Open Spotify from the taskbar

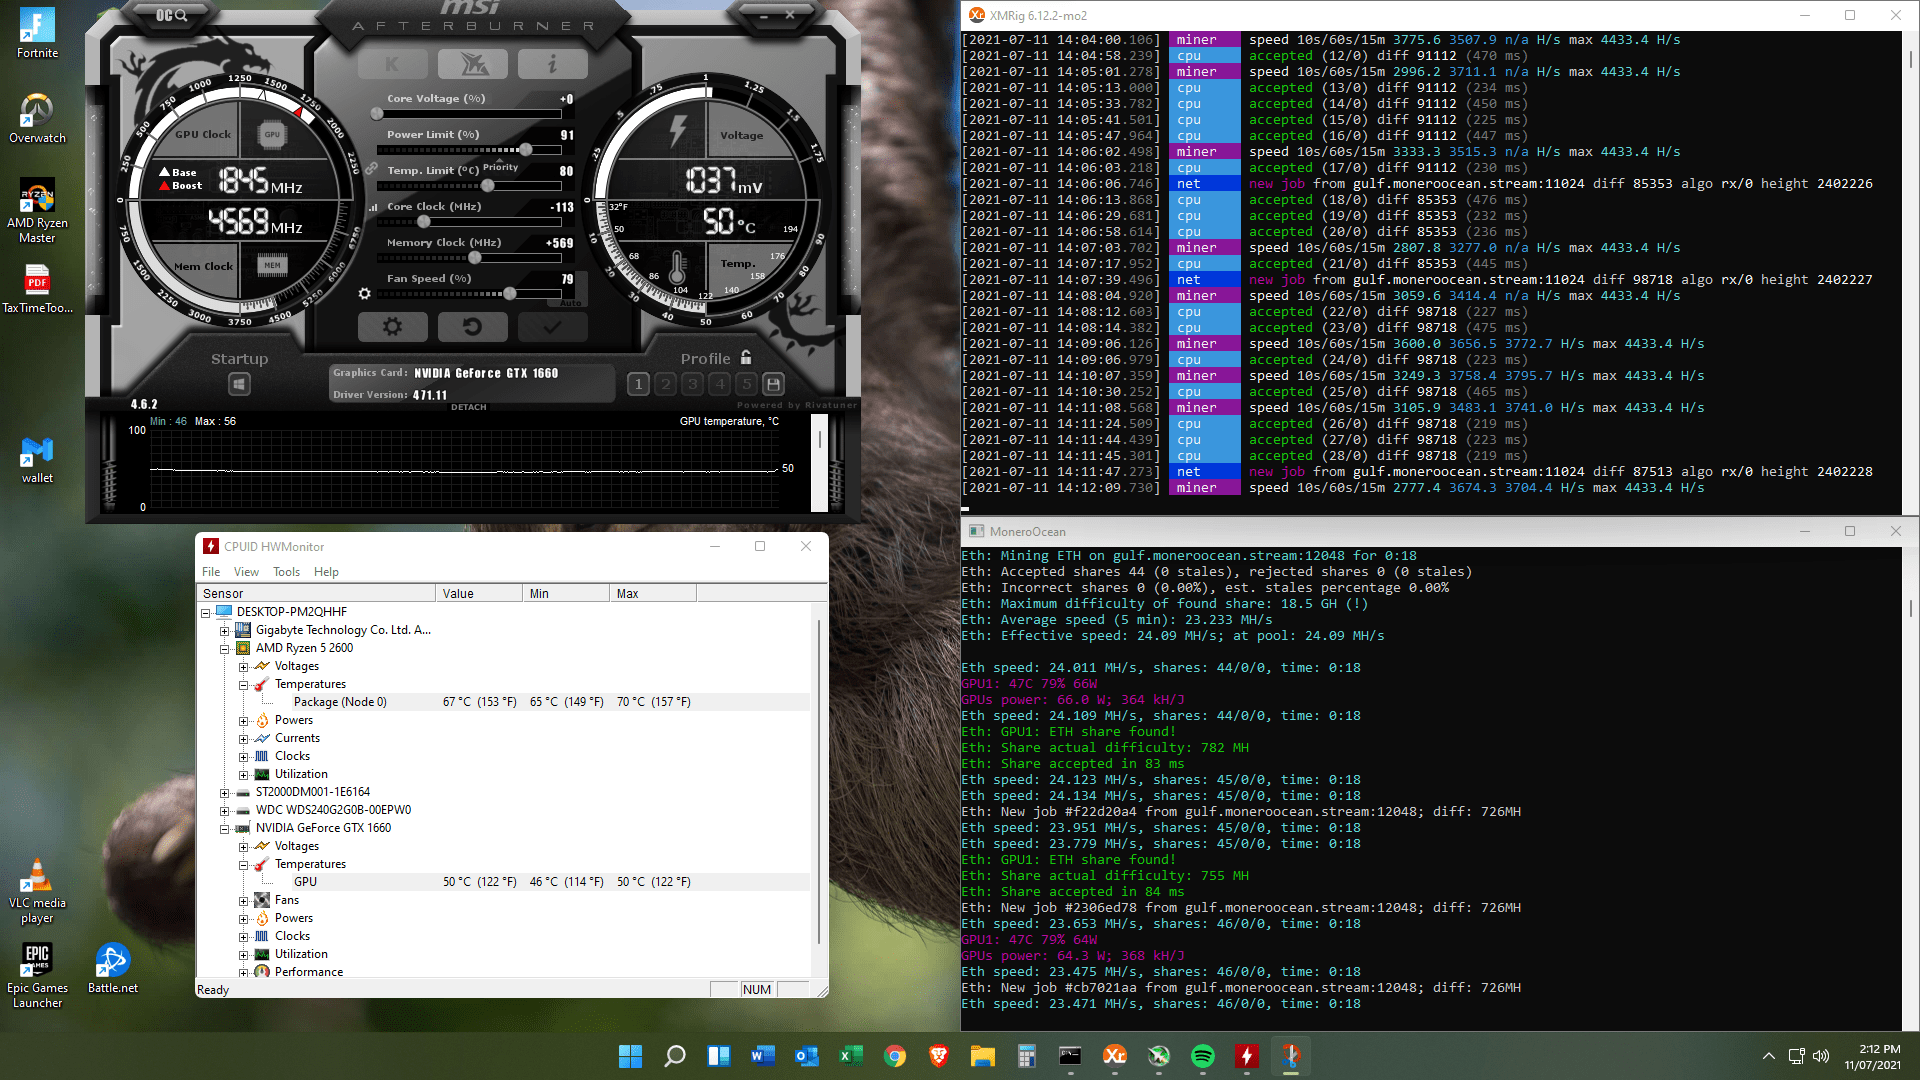(1202, 1056)
